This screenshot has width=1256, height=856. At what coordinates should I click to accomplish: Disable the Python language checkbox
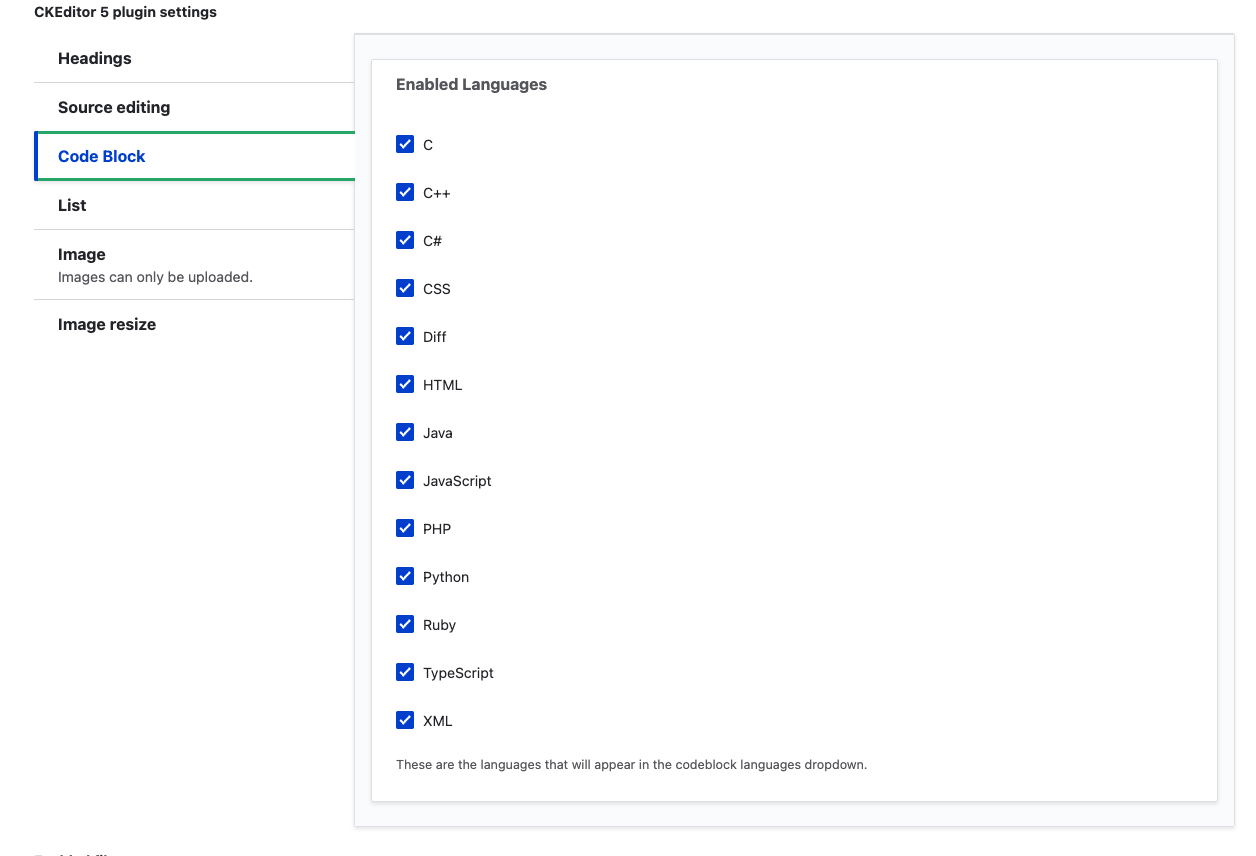click(405, 576)
